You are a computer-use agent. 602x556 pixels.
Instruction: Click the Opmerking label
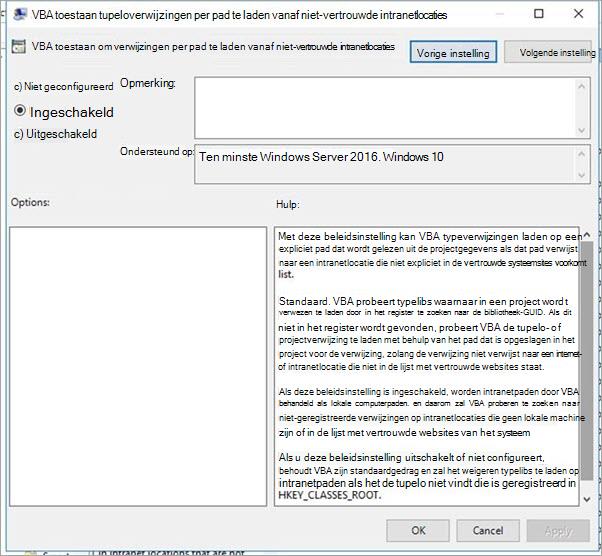pos(148,83)
